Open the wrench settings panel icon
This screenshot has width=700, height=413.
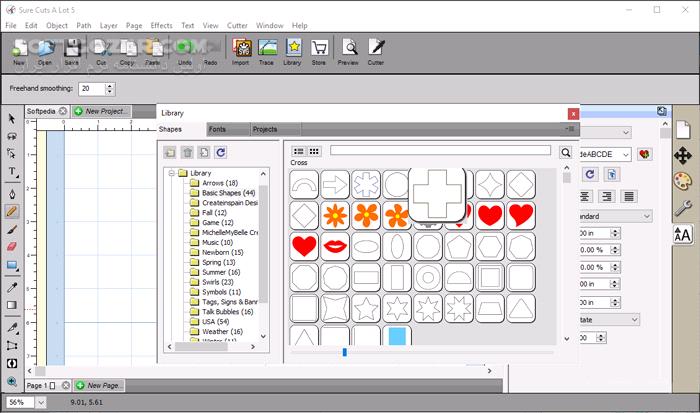(x=683, y=208)
